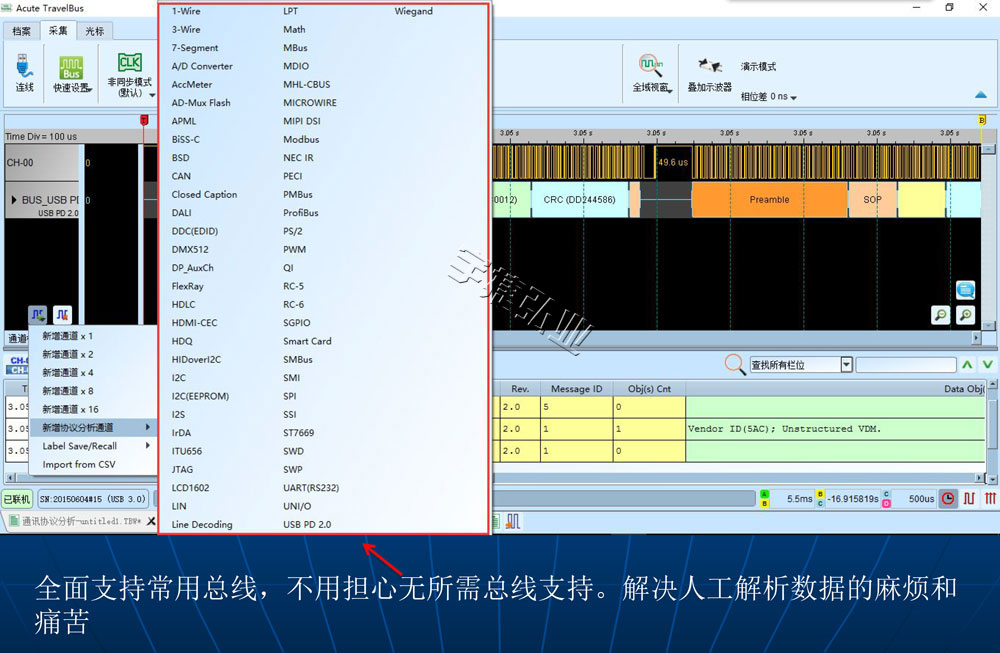Choose I2C protocol from list
Viewport: 1000px width, 653px height.
[179, 378]
